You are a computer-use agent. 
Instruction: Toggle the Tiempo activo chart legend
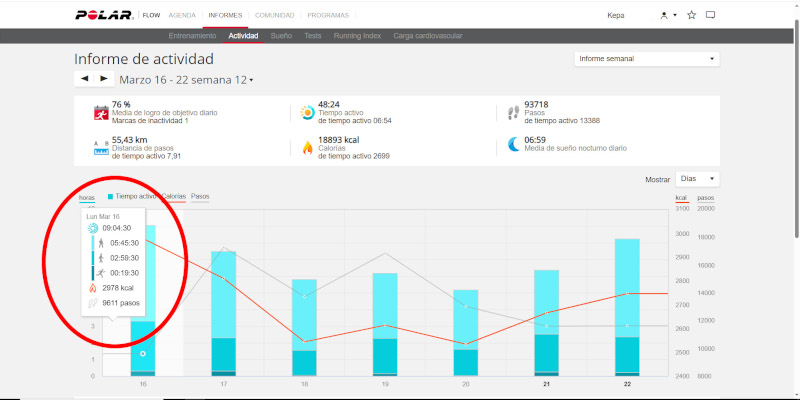pyautogui.click(x=138, y=197)
